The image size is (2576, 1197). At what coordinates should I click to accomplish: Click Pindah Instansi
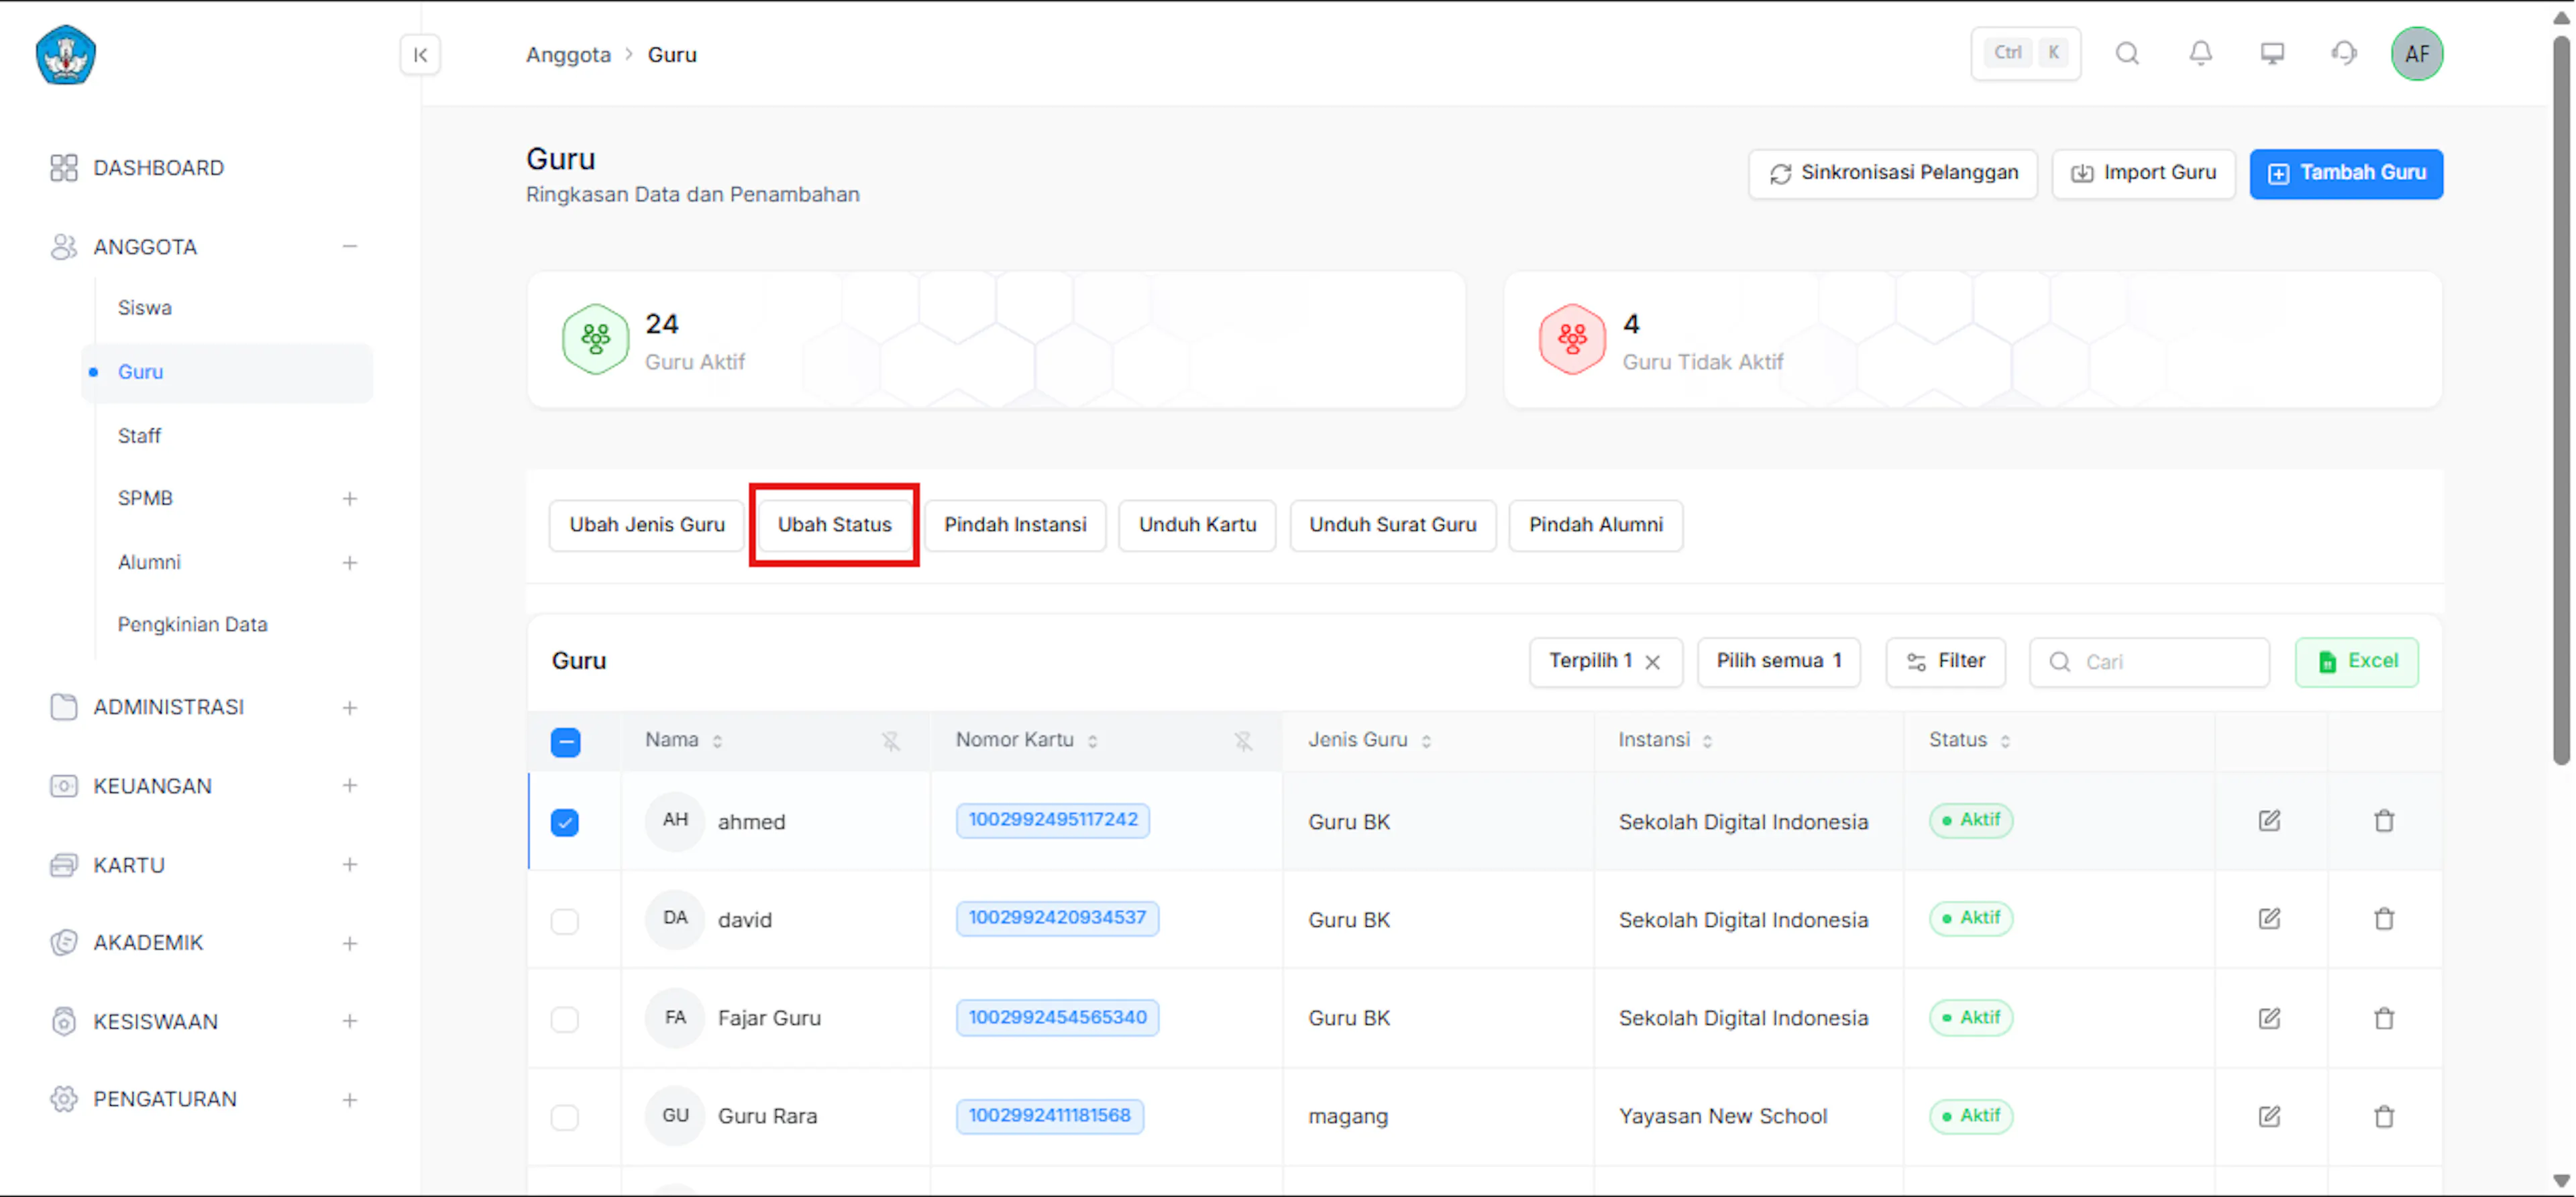[x=1015, y=525]
